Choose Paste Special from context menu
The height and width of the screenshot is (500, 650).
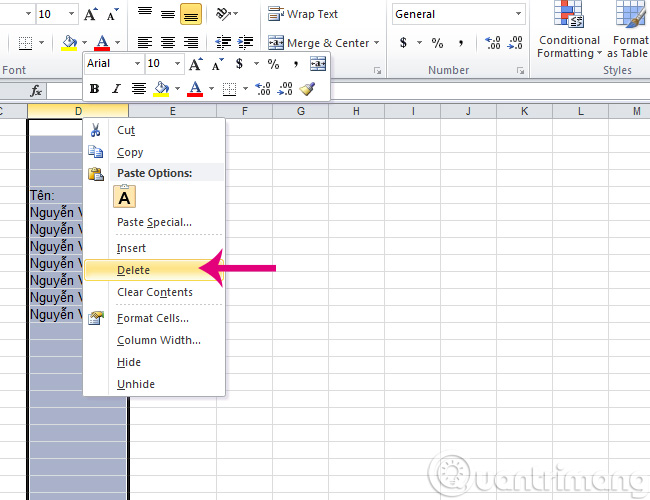[154, 222]
